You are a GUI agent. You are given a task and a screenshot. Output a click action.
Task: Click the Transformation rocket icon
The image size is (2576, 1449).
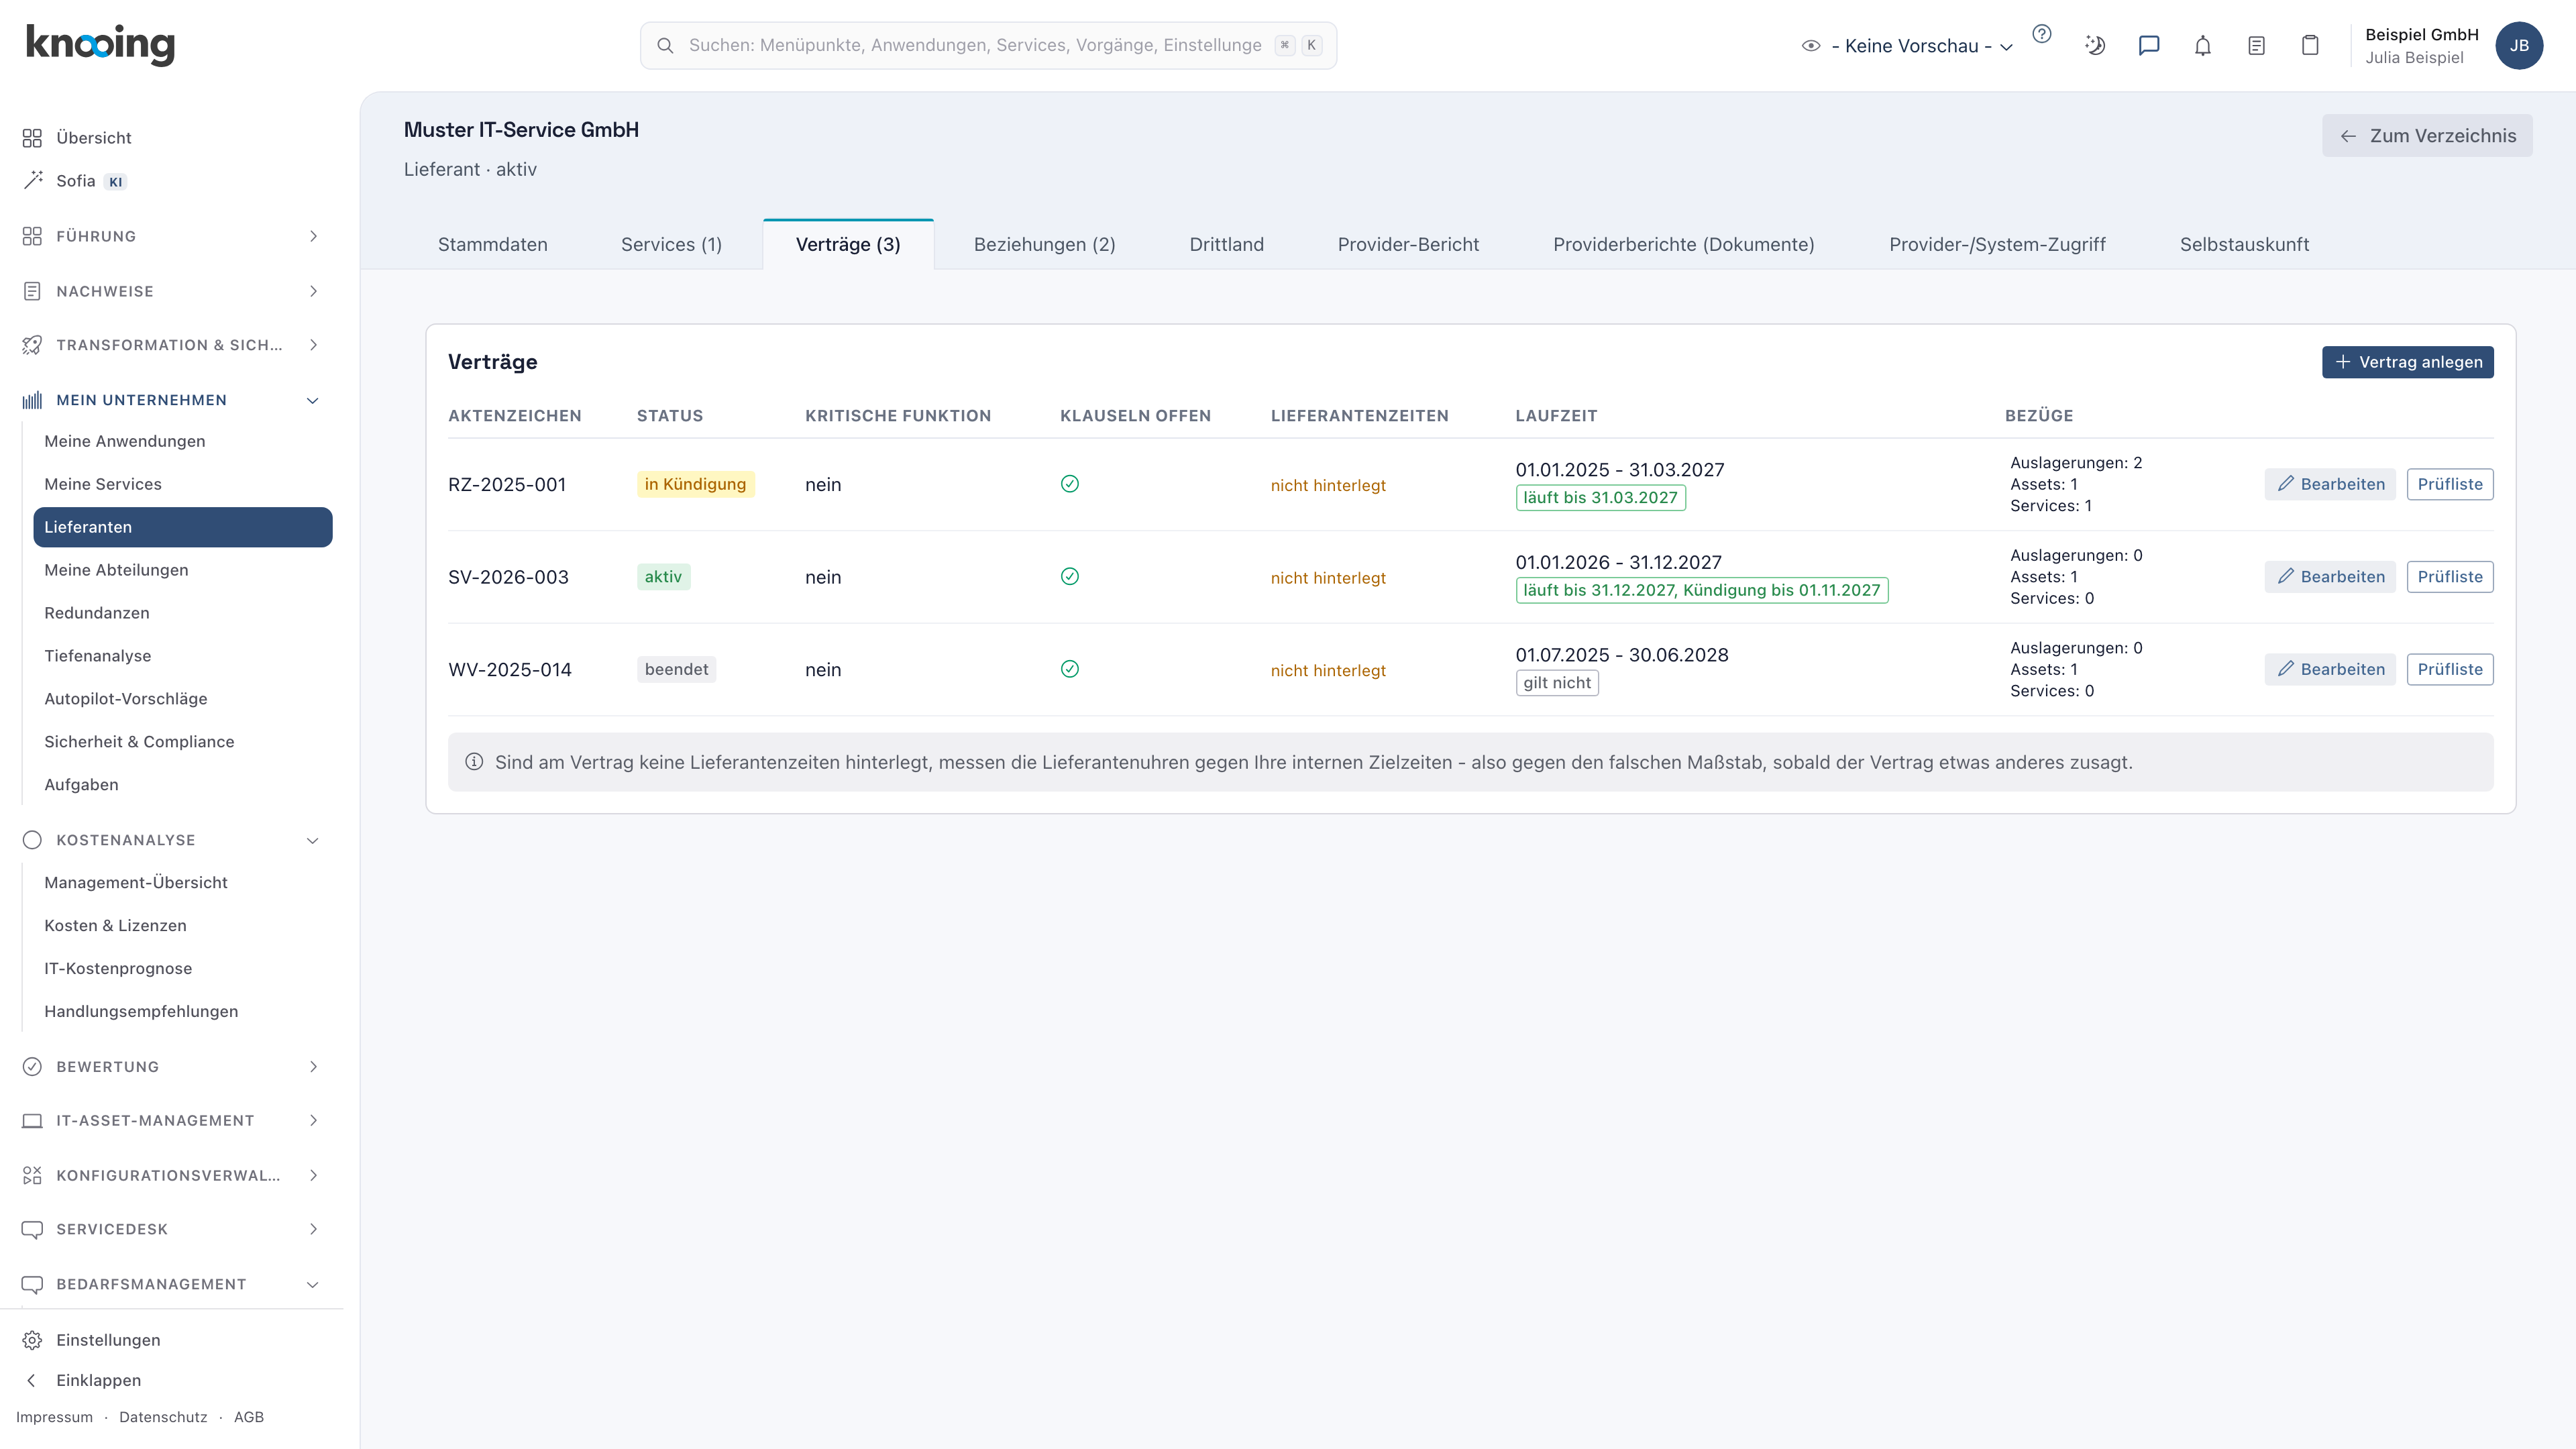[32, 345]
